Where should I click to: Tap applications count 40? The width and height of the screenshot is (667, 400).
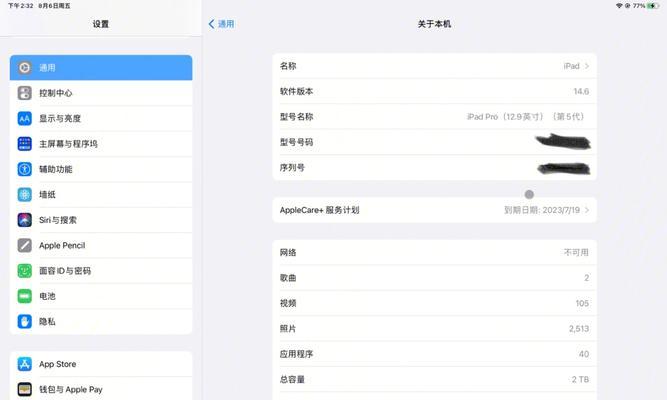[584, 354]
